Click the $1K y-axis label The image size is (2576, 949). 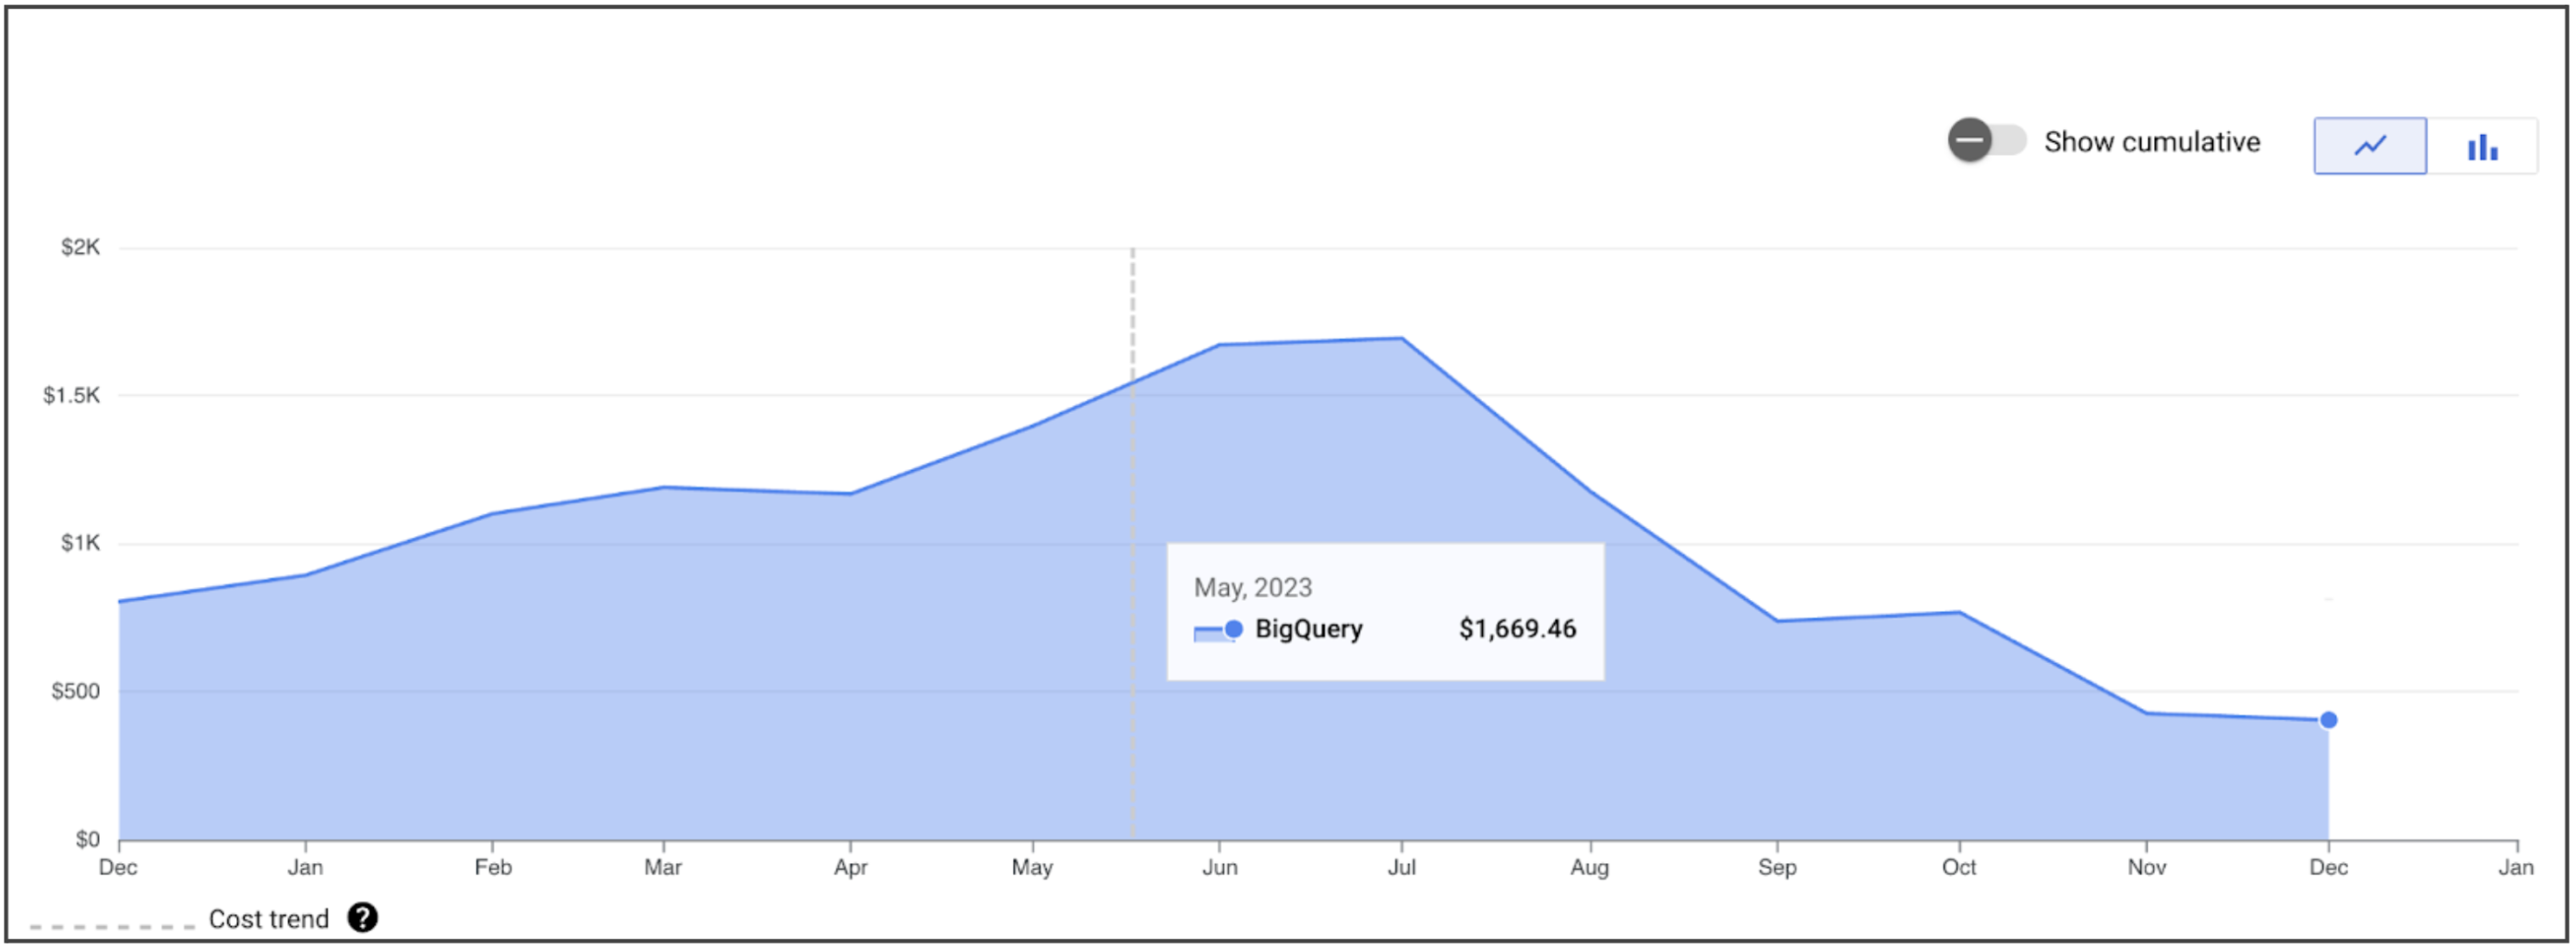pyautogui.click(x=80, y=544)
